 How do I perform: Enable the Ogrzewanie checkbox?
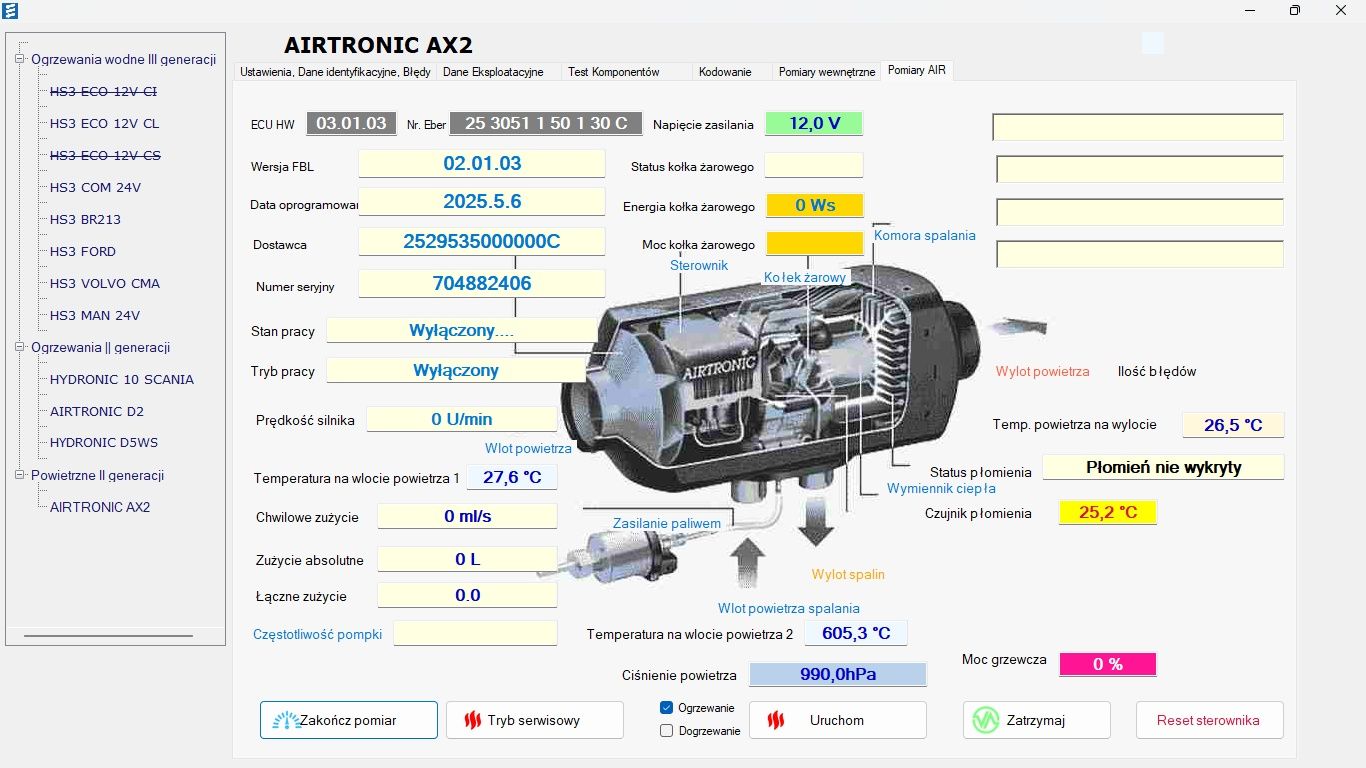(667, 708)
